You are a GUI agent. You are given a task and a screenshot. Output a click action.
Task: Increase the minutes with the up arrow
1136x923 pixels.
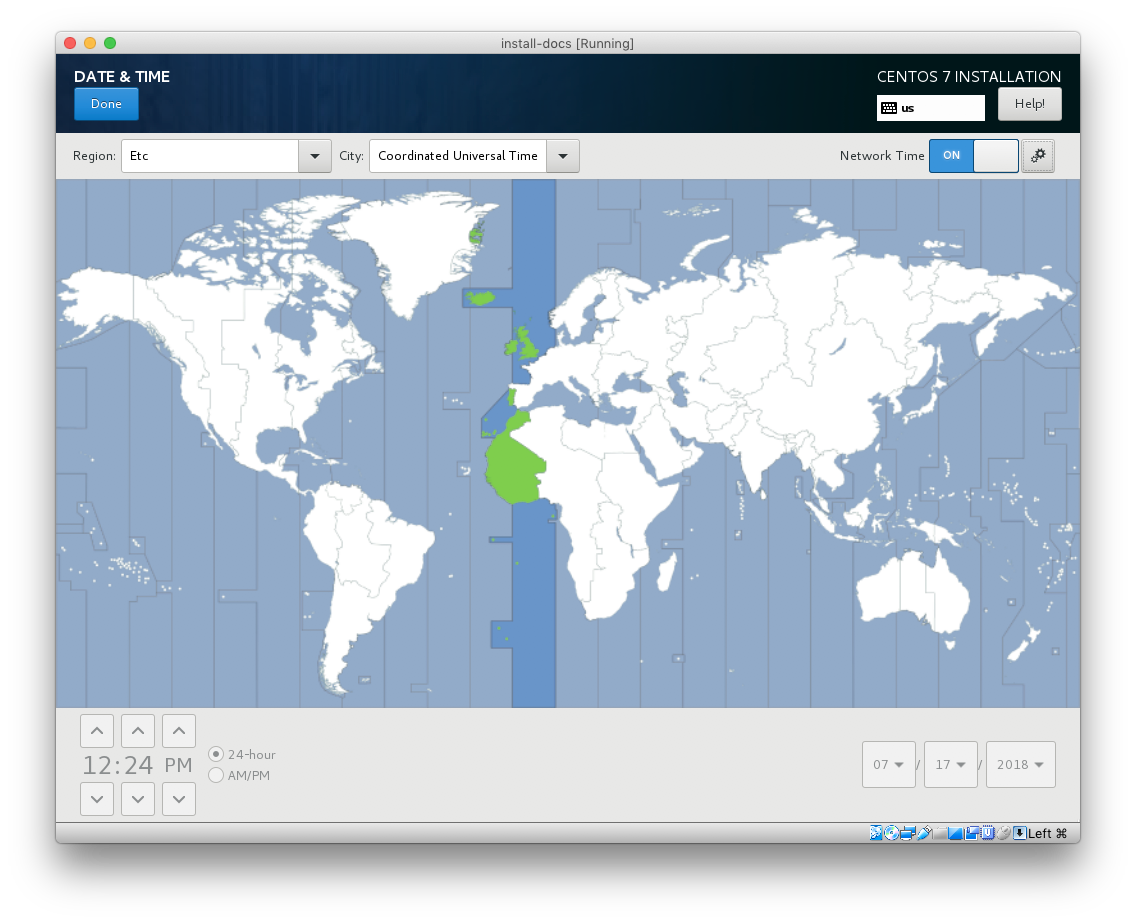138,731
